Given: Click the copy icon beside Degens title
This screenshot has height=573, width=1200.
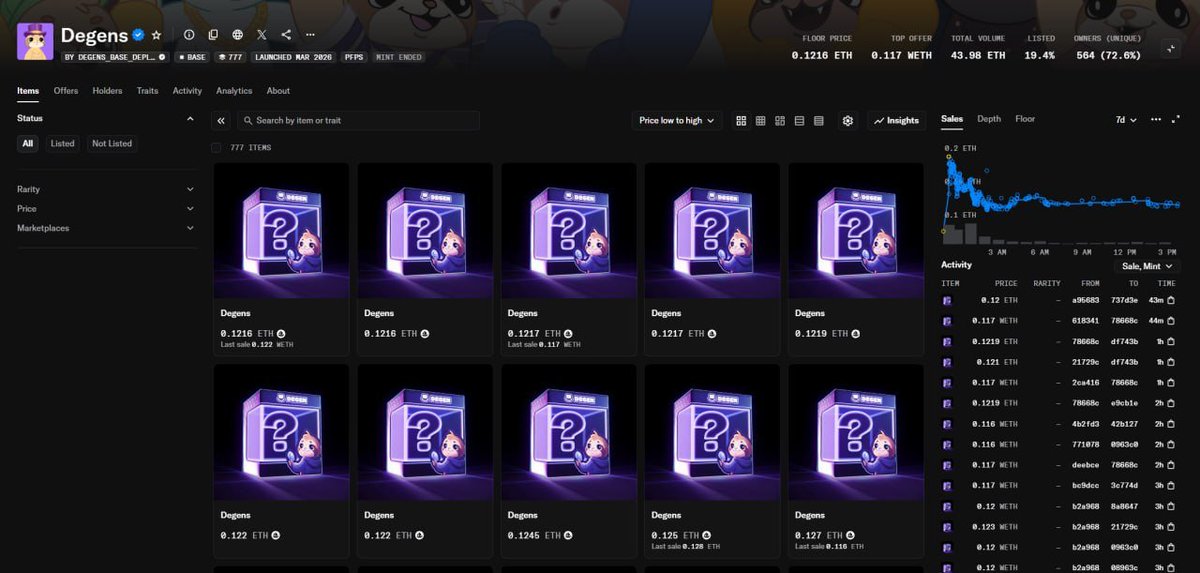Looking at the screenshot, I should coord(213,34).
